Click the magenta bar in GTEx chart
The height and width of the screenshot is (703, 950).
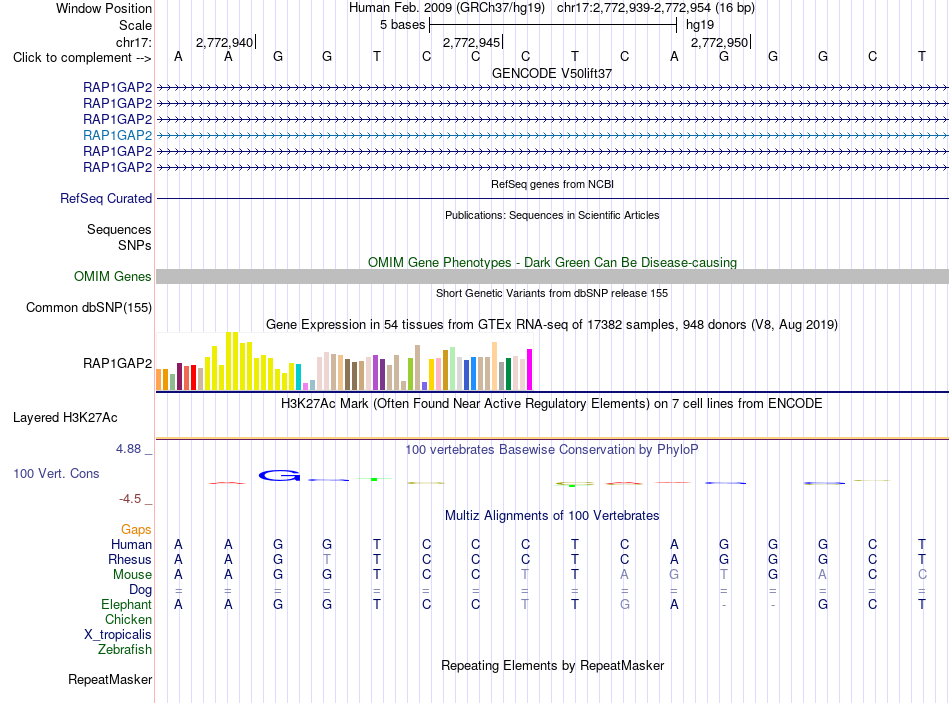(x=530, y=369)
